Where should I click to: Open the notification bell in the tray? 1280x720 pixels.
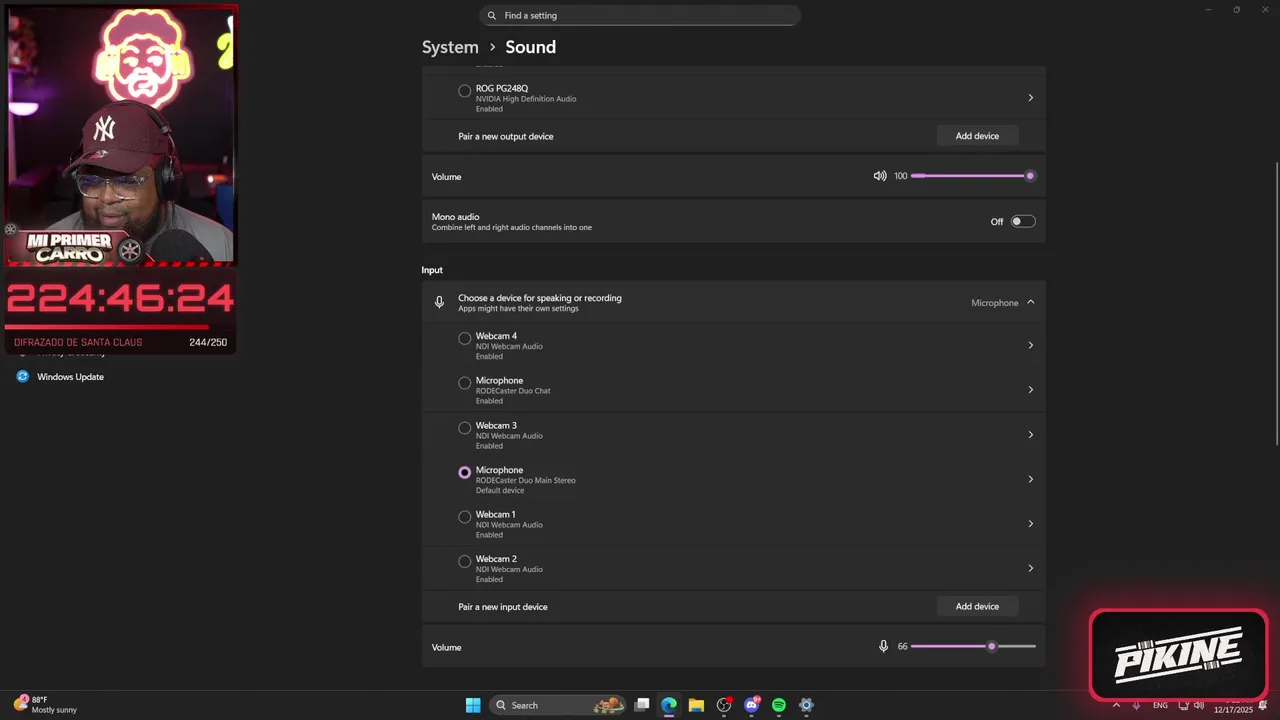coord(1263,706)
